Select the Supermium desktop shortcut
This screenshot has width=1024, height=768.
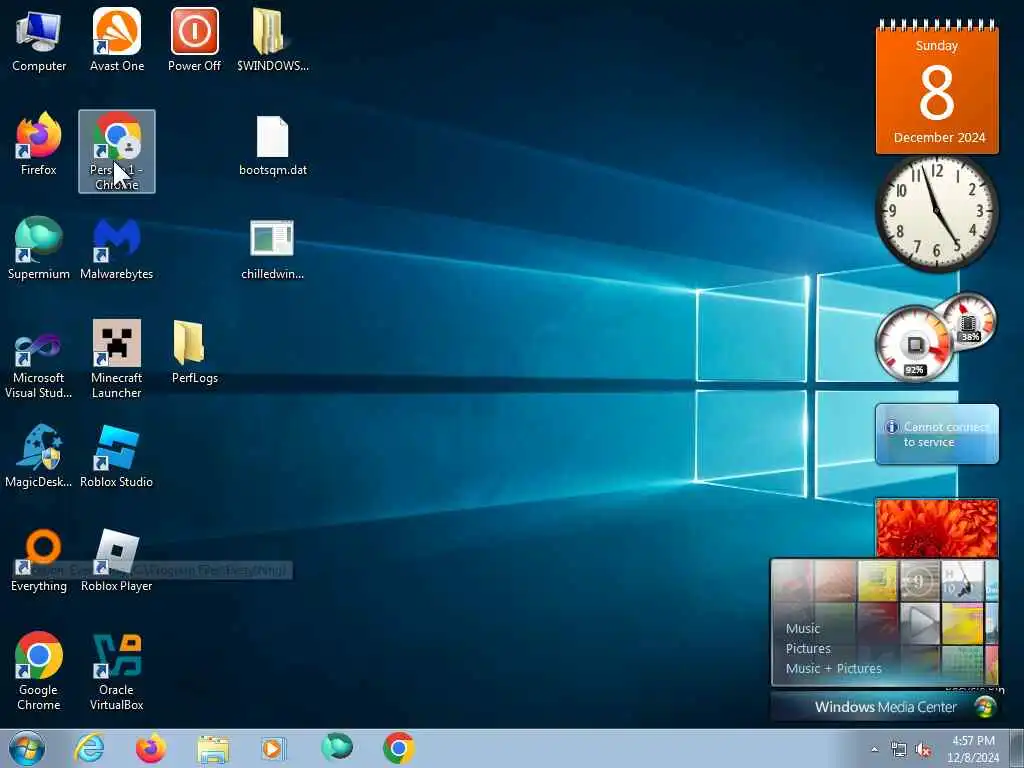coord(39,248)
